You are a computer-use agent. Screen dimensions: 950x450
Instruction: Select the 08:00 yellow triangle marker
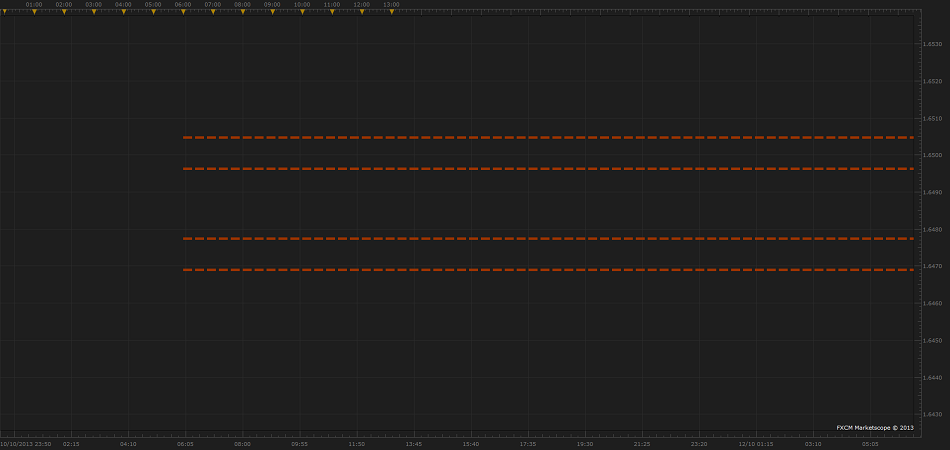(243, 12)
